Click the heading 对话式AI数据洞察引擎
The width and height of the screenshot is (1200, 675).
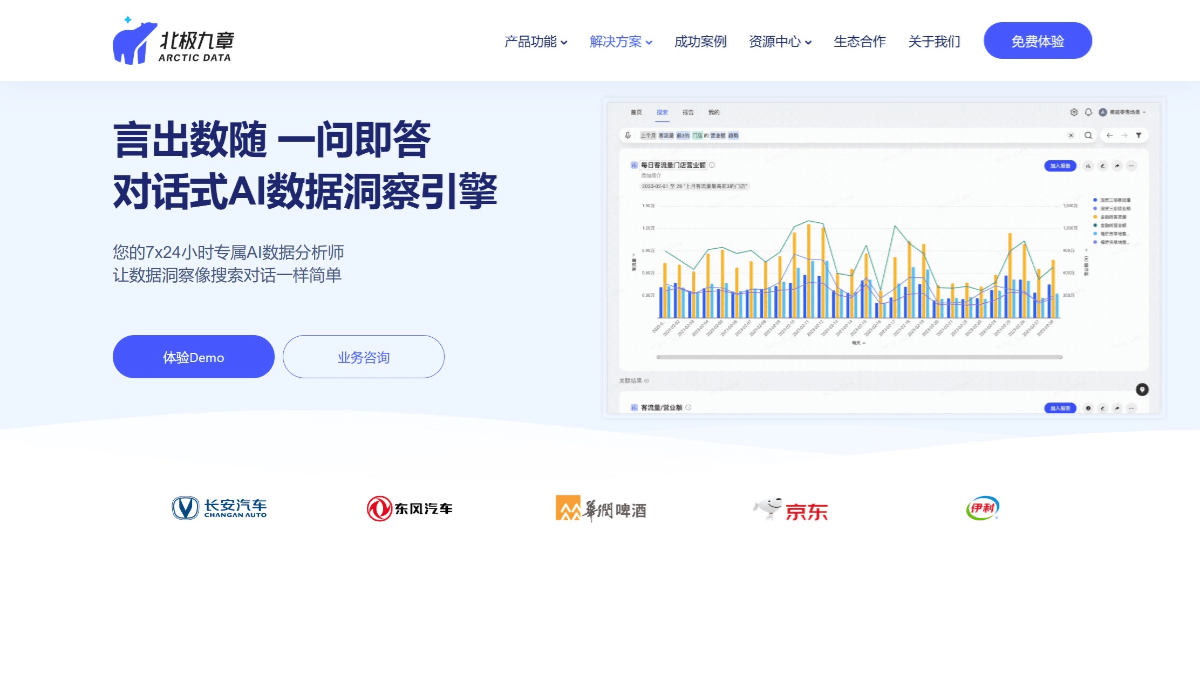click(305, 191)
